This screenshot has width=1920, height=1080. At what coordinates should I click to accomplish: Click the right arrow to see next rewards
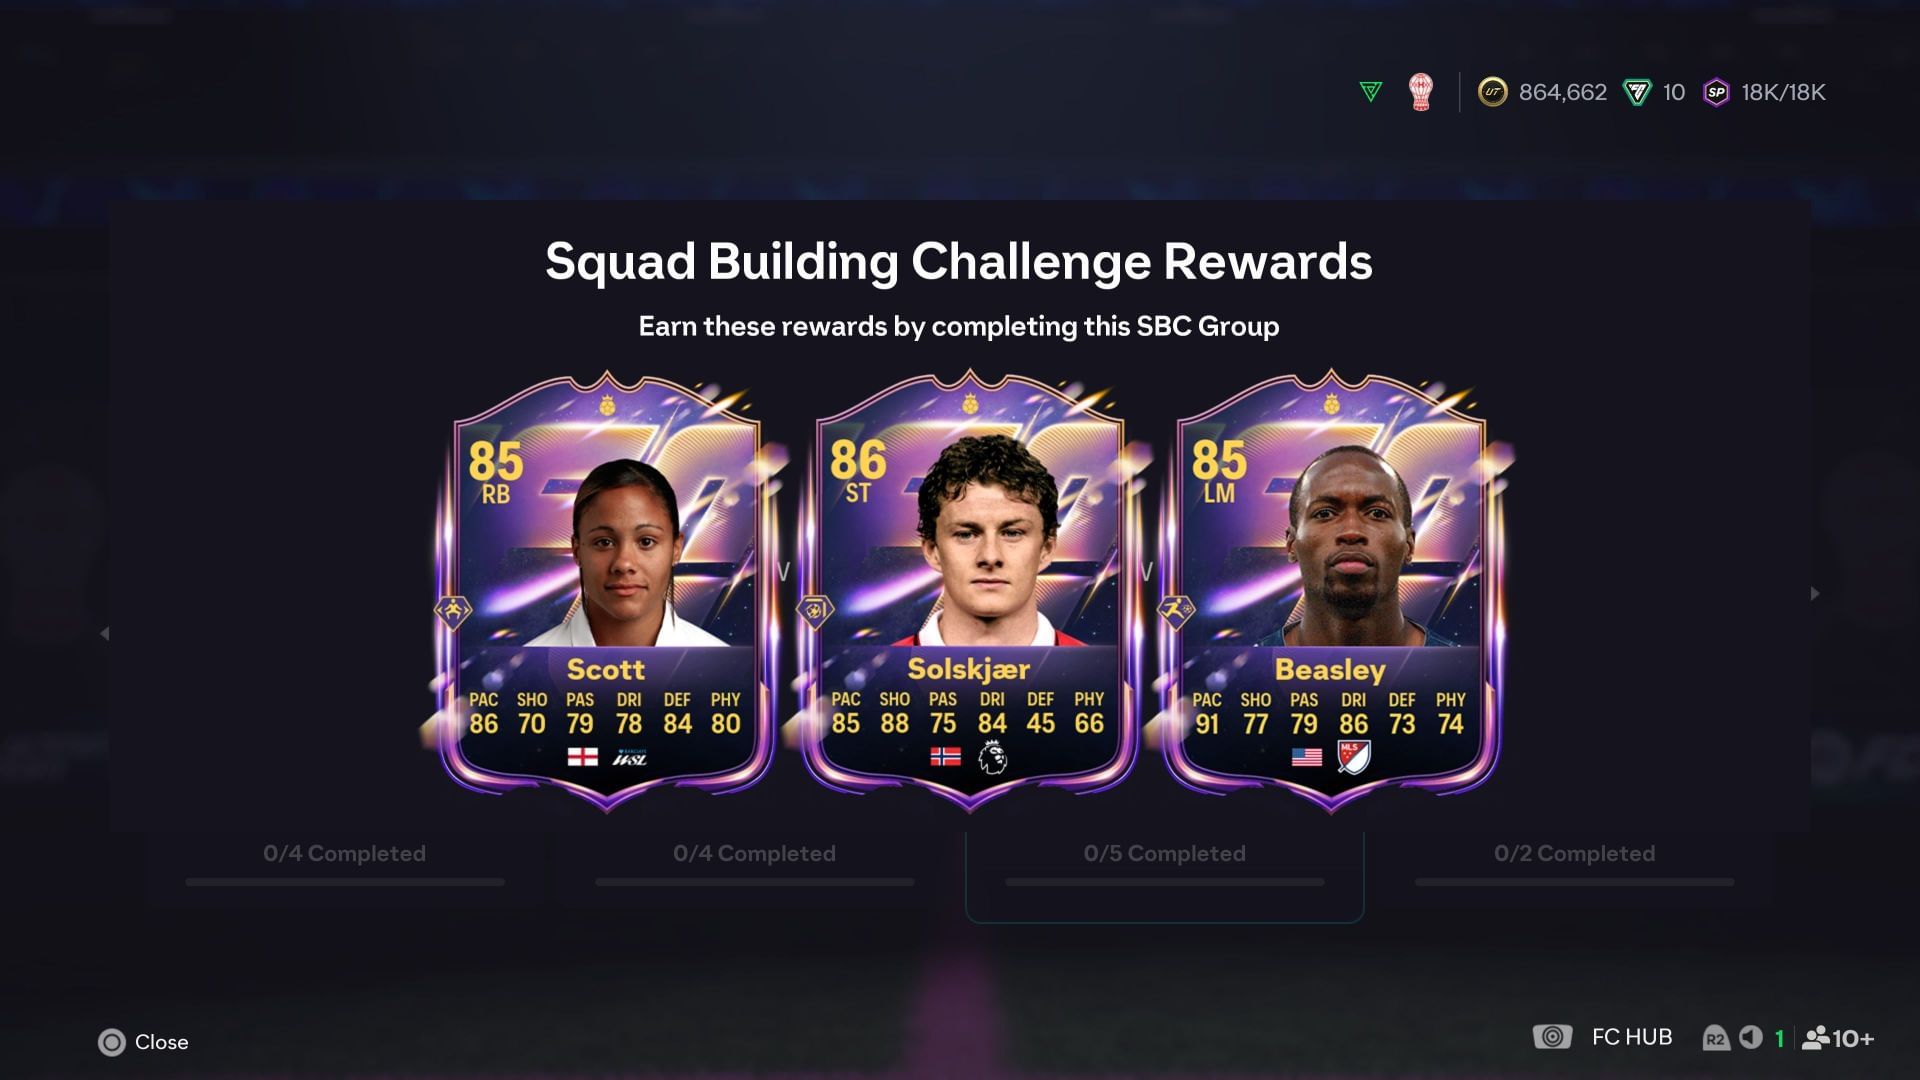[x=1815, y=593]
